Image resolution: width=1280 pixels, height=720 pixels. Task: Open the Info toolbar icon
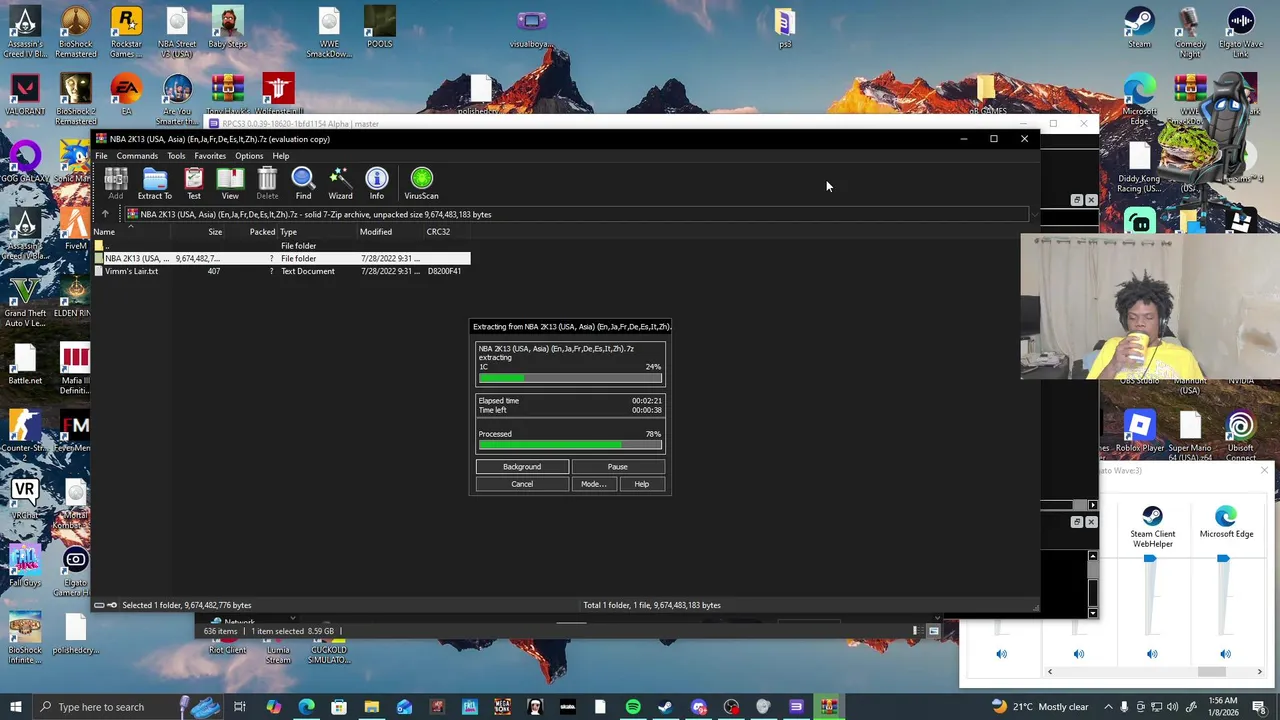(x=377, y=184)
